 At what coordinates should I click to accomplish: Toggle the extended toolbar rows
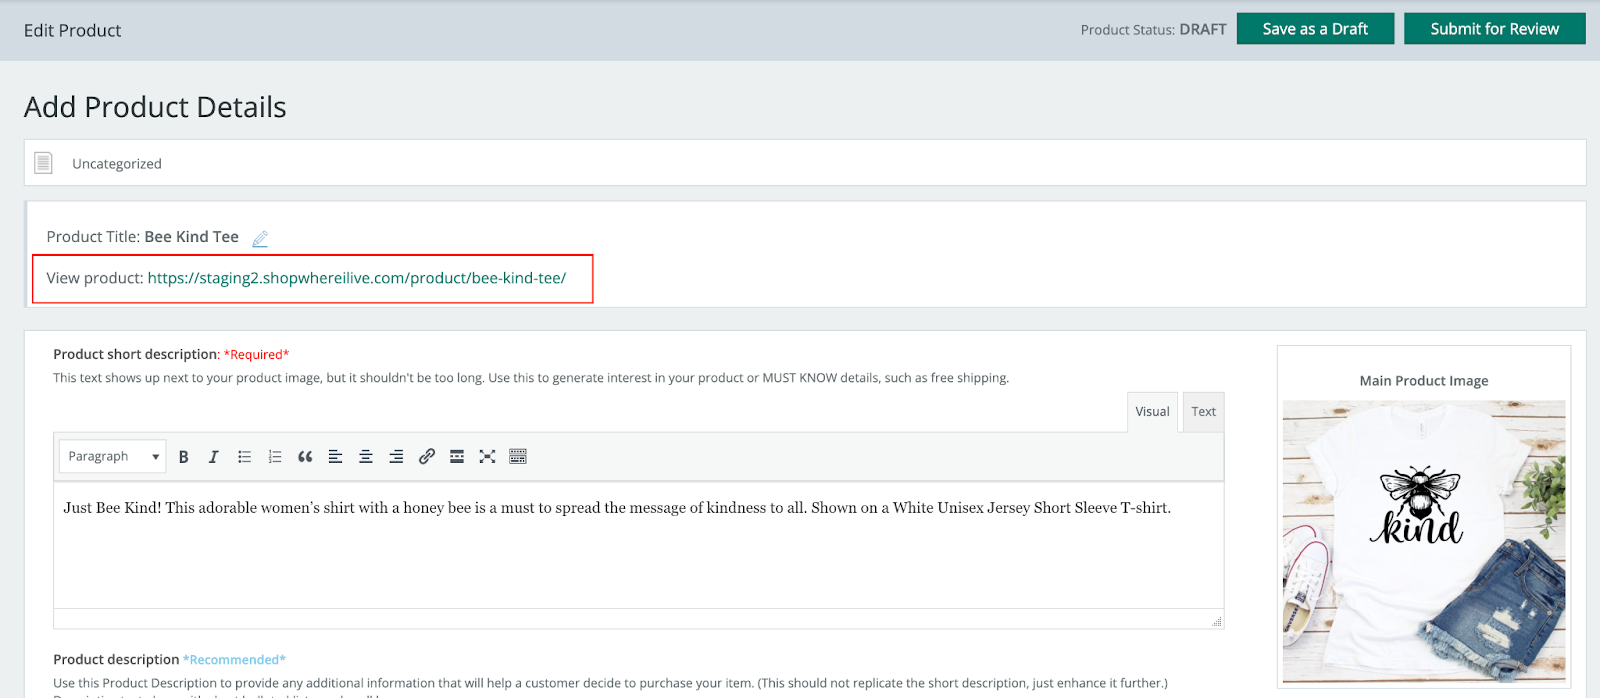tap(518, 457)
